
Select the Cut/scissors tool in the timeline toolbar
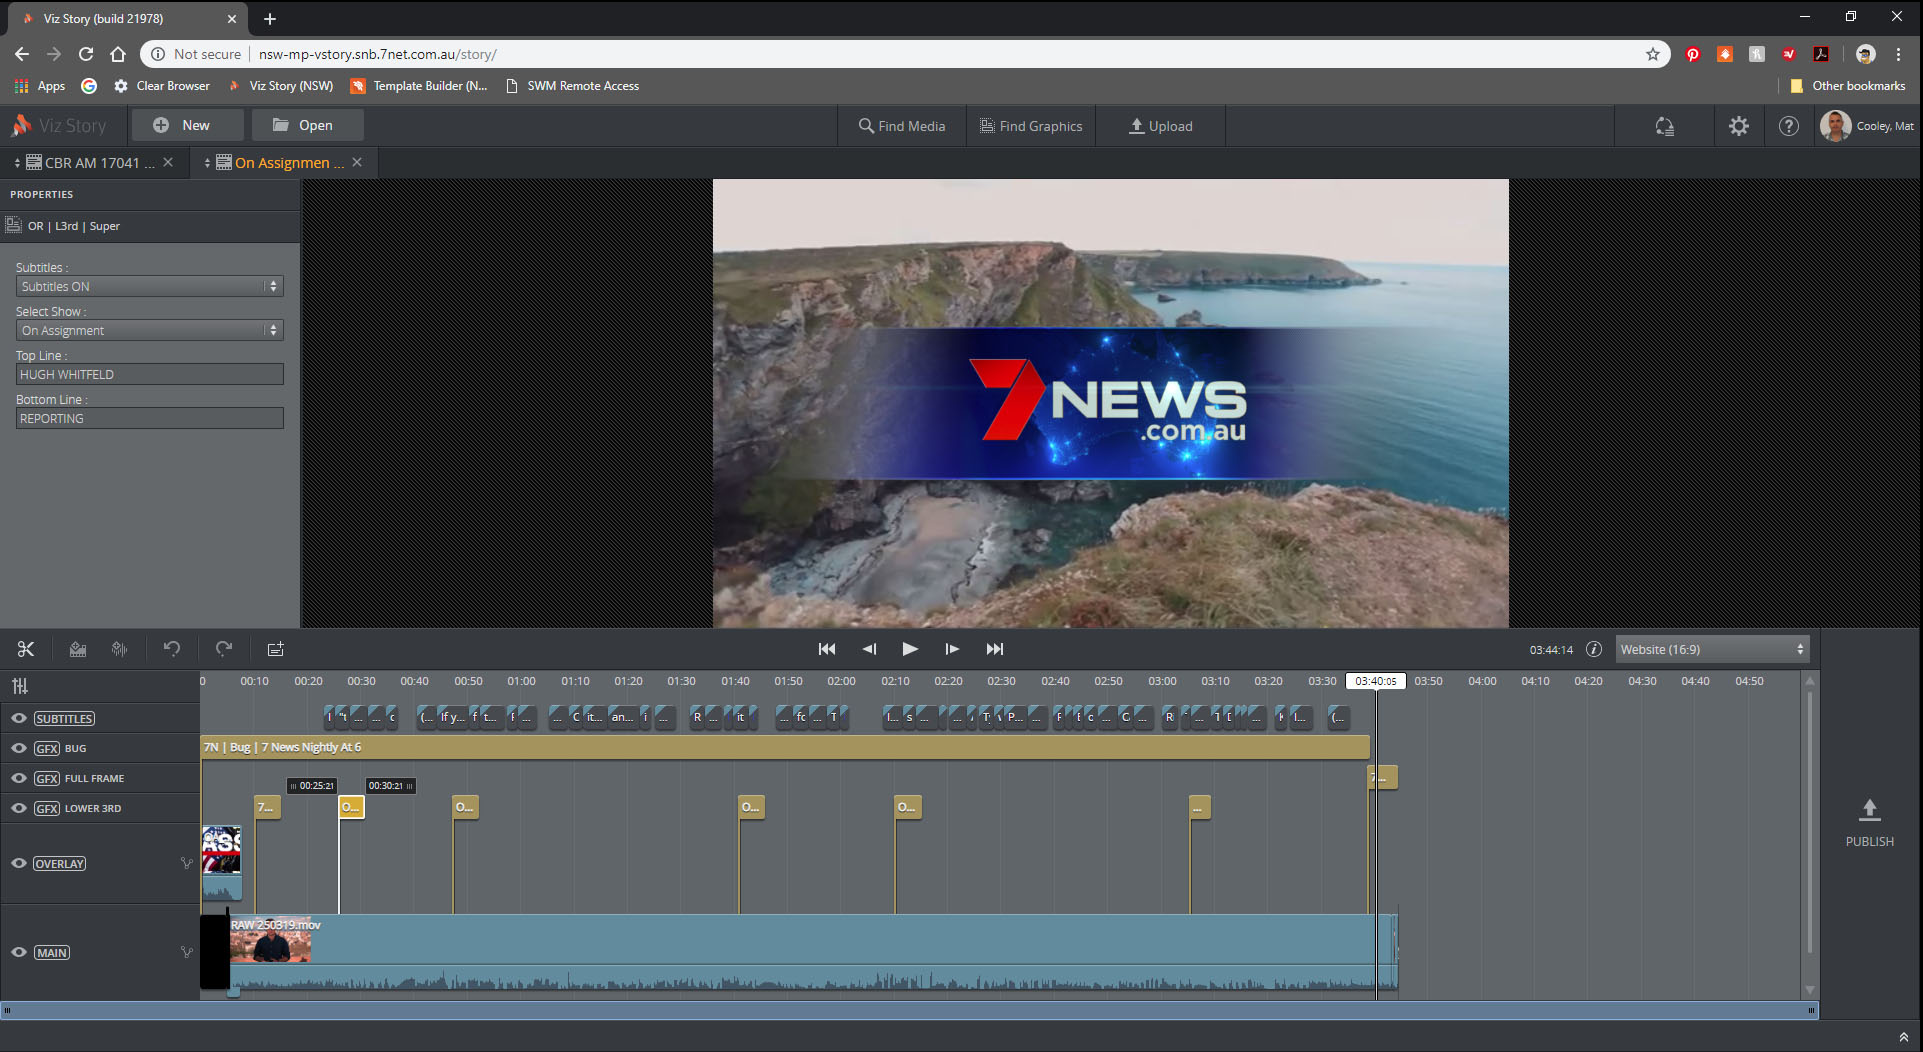[x=26, y=648]
